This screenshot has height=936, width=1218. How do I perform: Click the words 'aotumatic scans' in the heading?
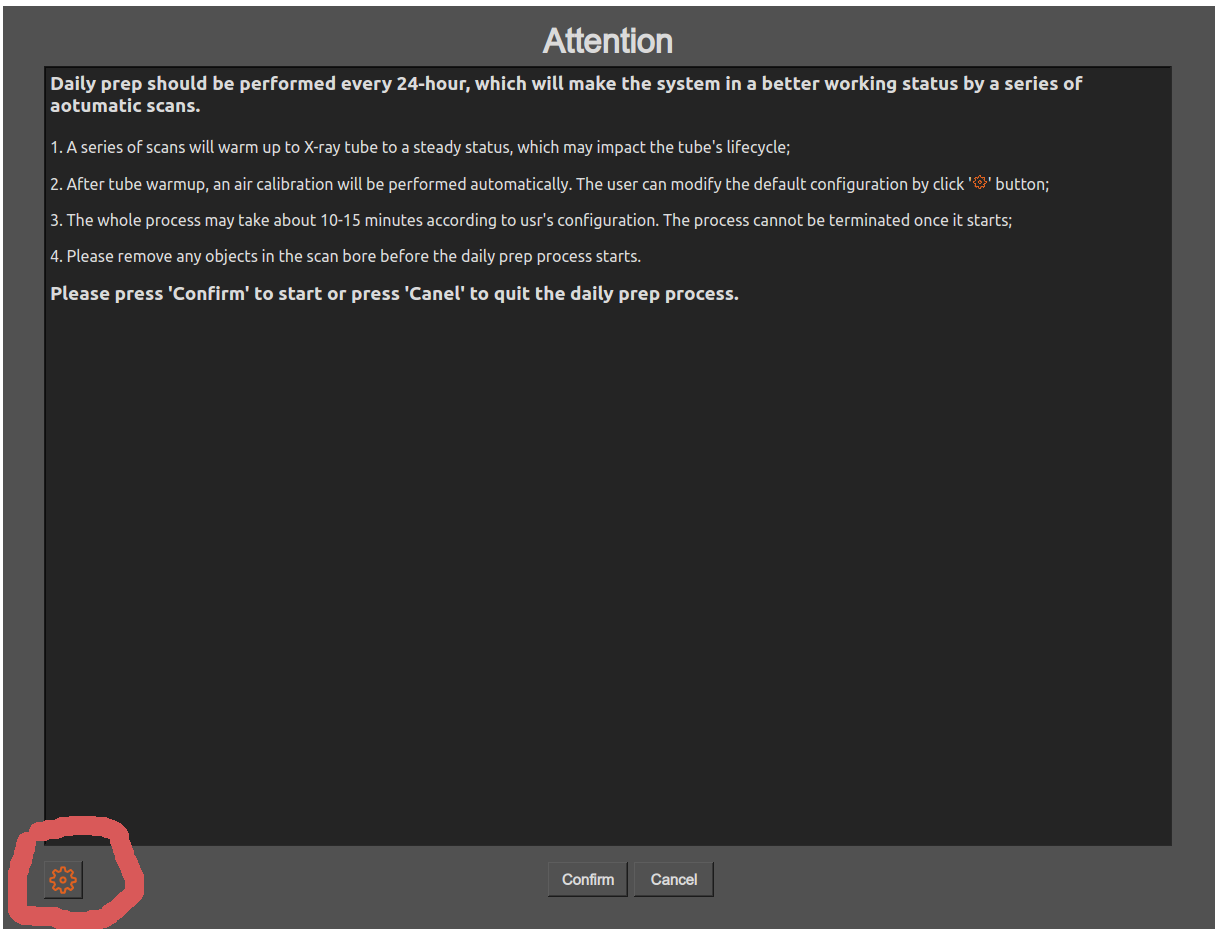point(124,106)
